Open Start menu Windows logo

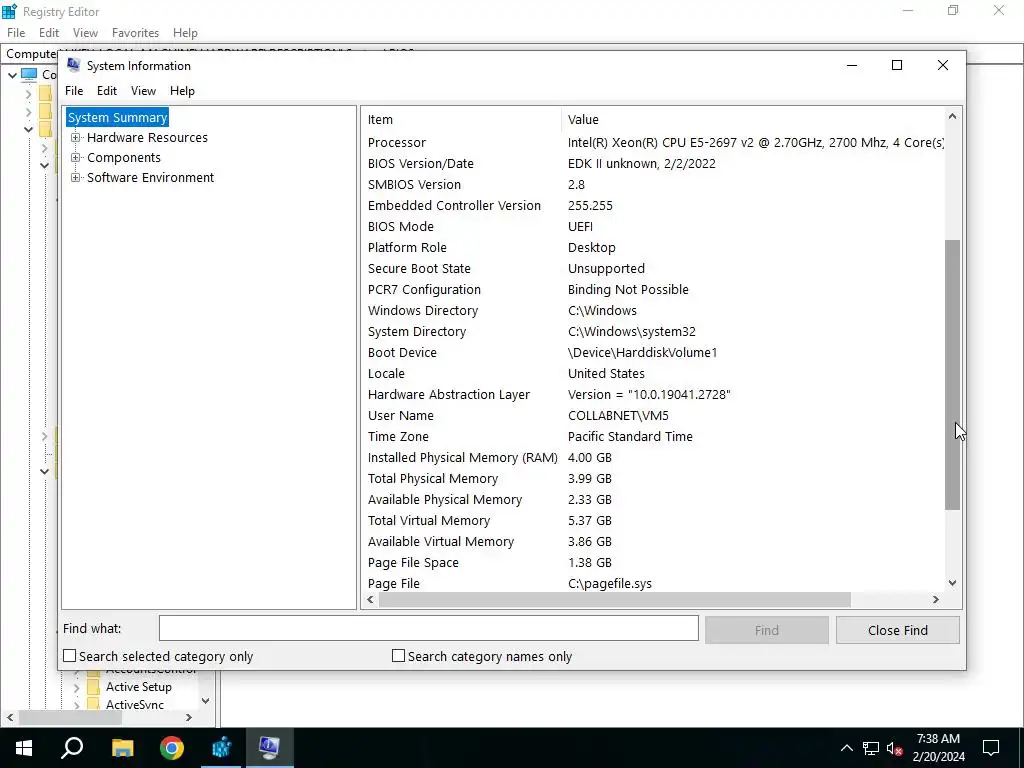click(x=24, y=748)
